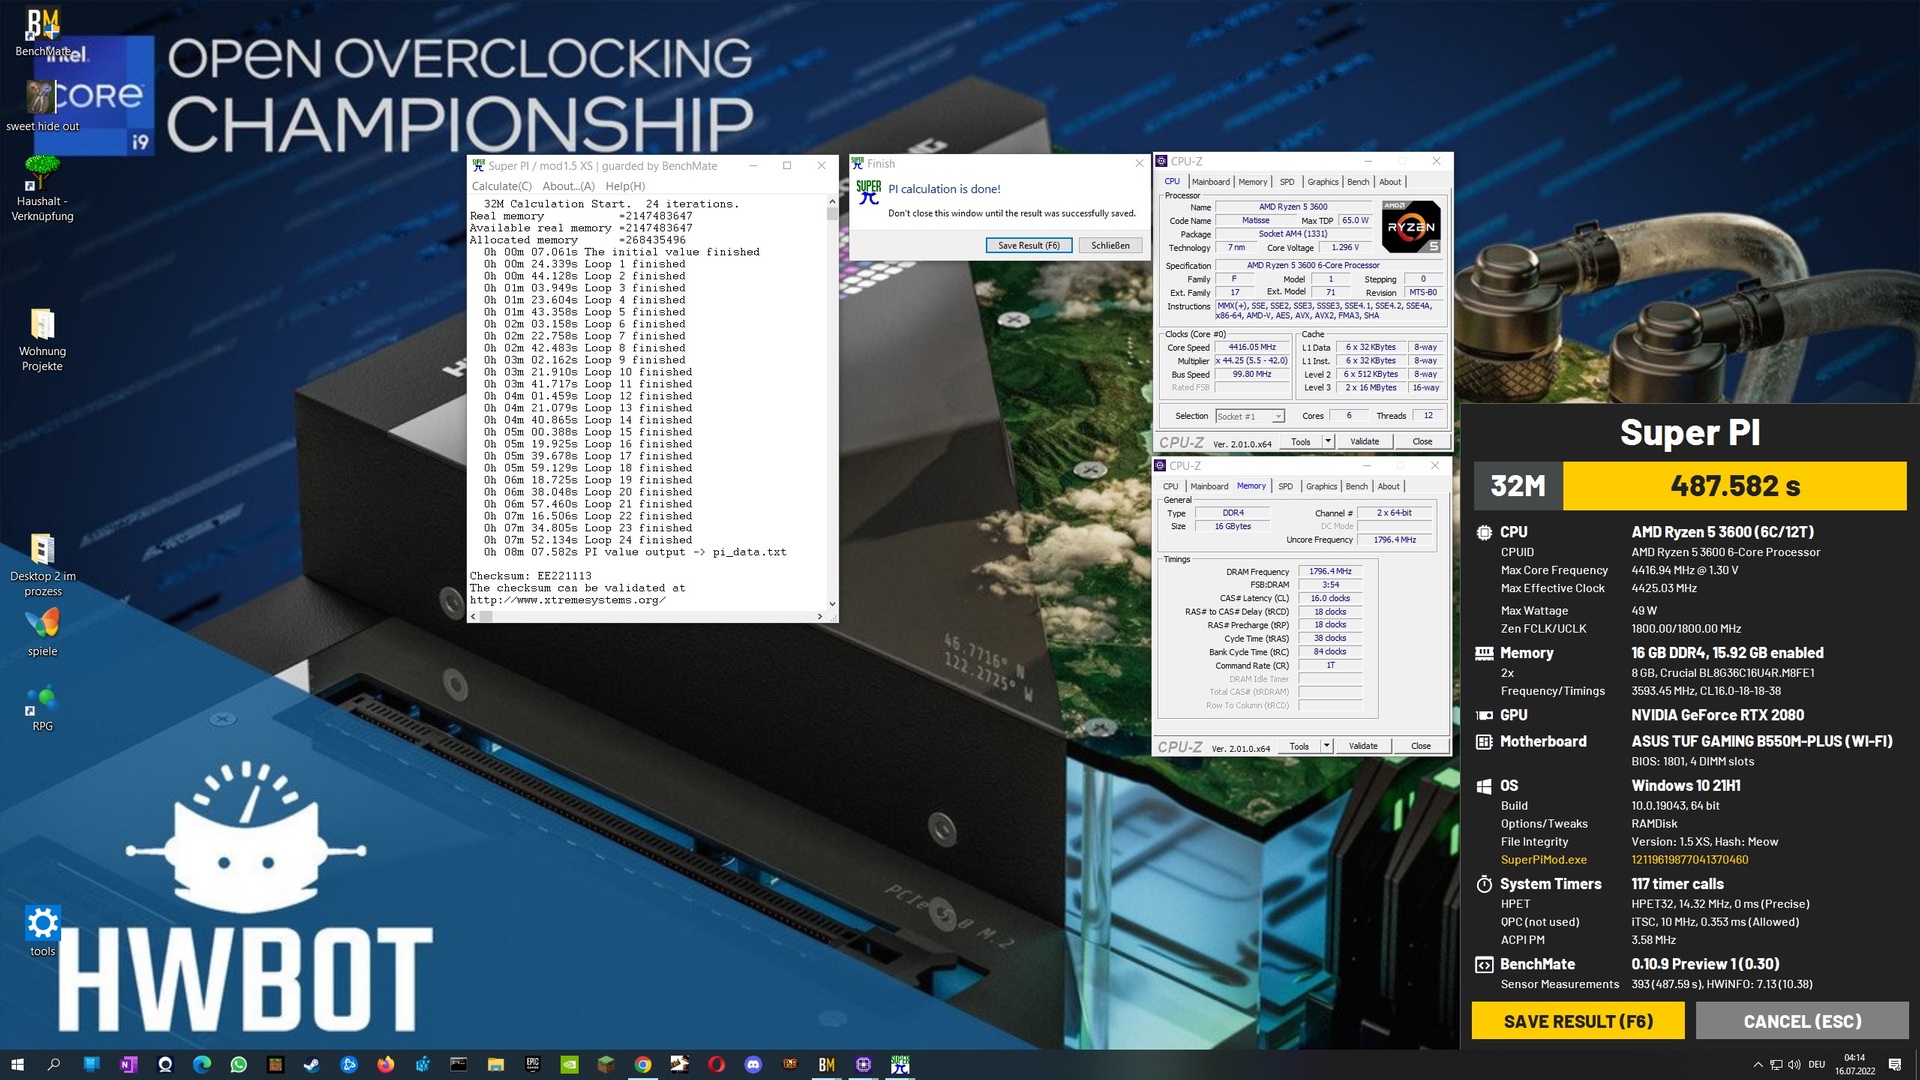Click Super PI log scroll-down arrow
This screenshot has height=1080, width=1920.
[832, 604]
